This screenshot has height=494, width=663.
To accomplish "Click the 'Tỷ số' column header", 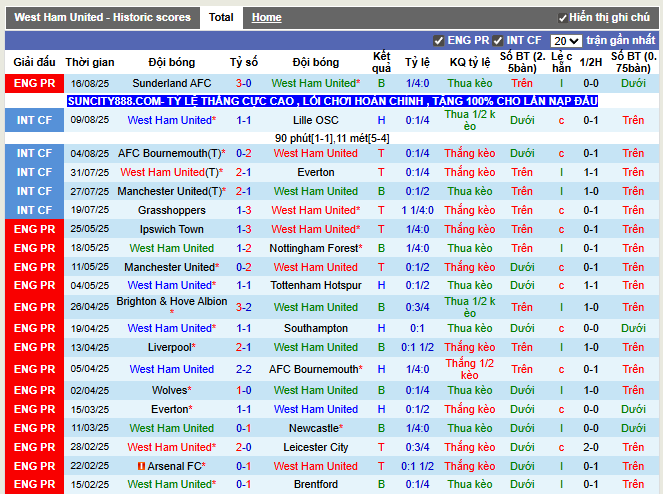I will 244,62.
